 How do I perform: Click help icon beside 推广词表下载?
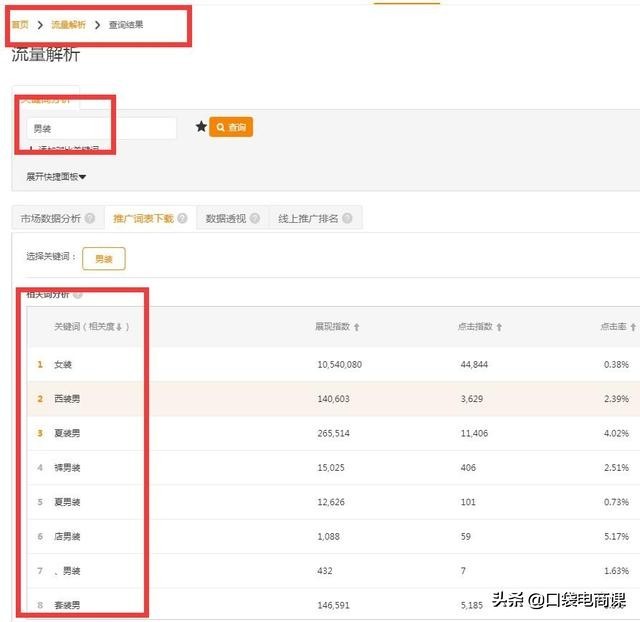click(x=182, y=218)
